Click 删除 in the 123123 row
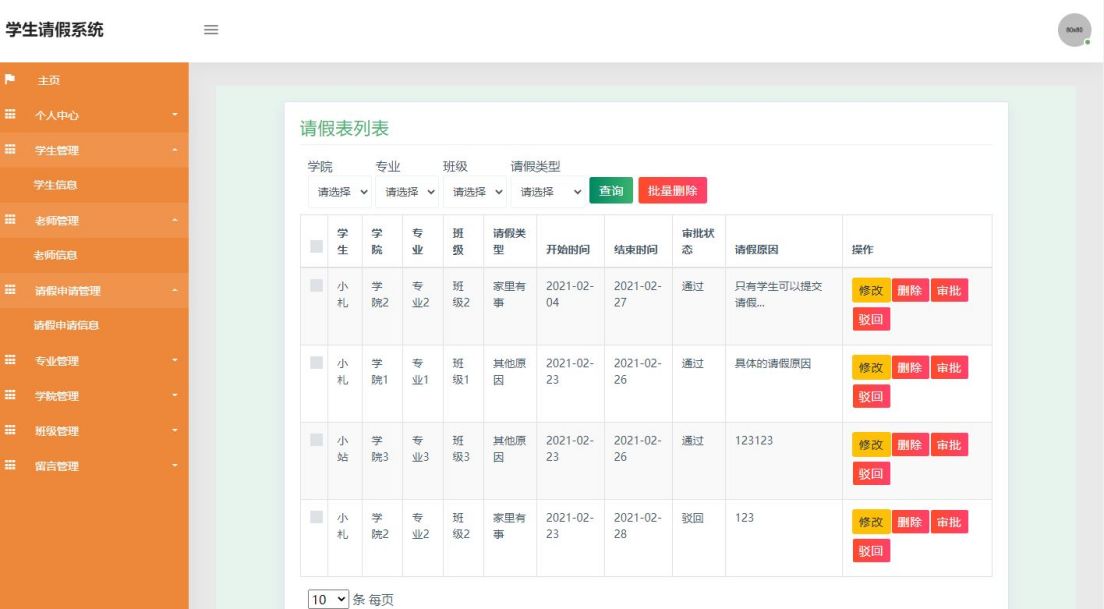1104x609 pixels. pos(910,445)
